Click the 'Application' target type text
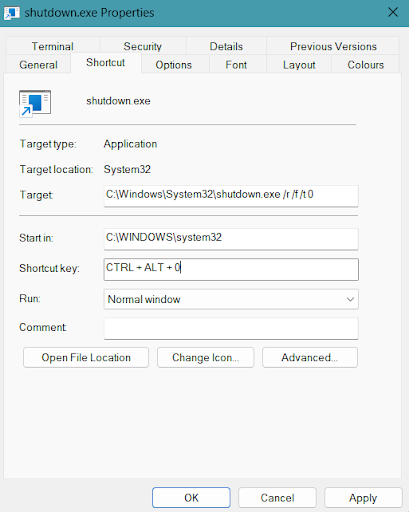This screenshot has height=512, width=409. click(x=130, y=144)
